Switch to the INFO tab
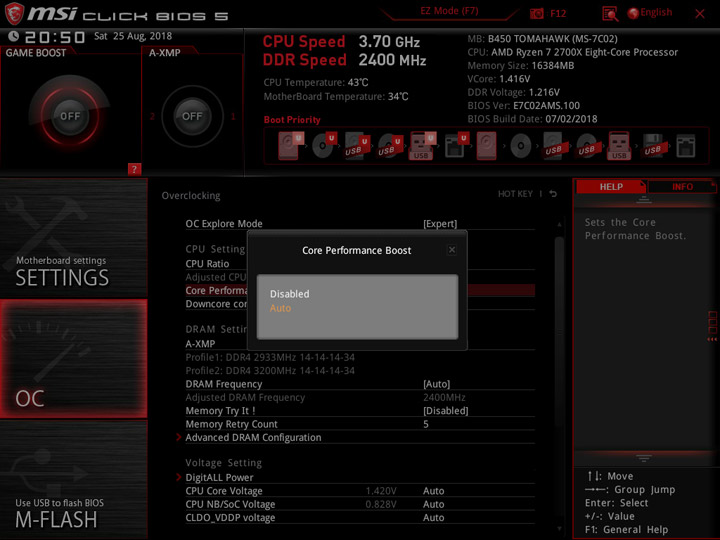Viewport: 720px width, 540px height. [682, 186]
